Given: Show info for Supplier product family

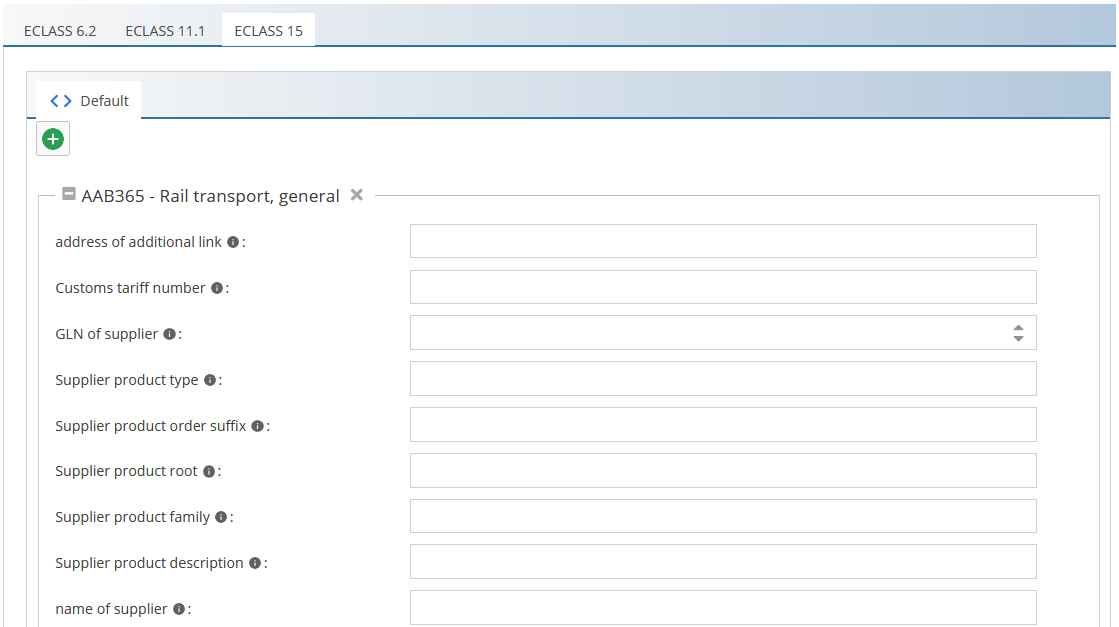Looking at the screenshot, I should pyautogui.click(x=221, y=517).
